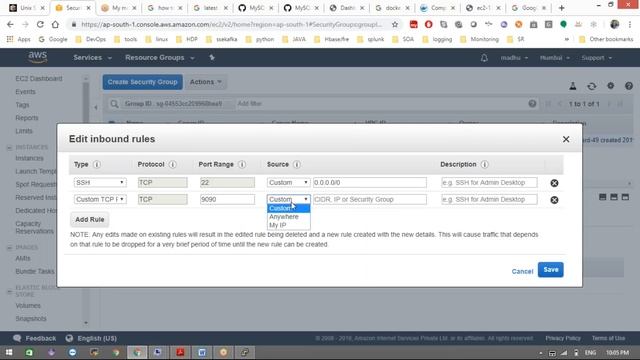Click the info icon next to Port Range

tap(242, 164)
